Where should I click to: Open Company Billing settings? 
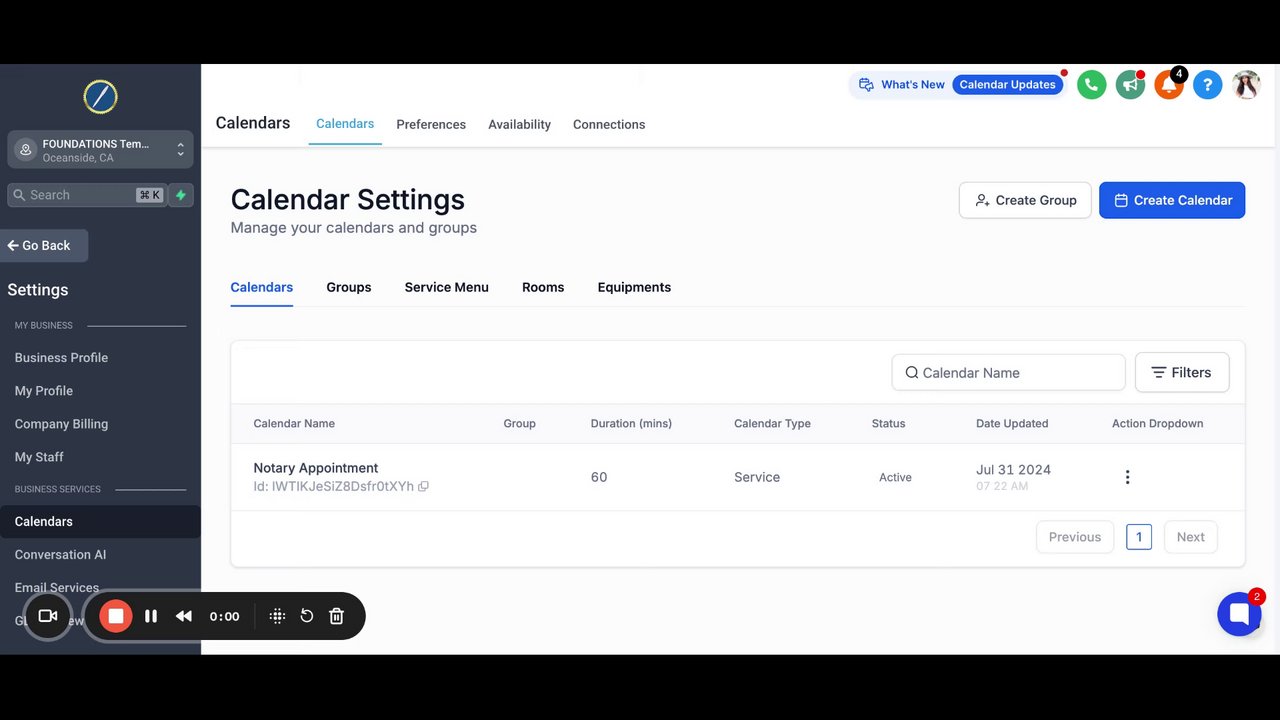coord(61,423)
